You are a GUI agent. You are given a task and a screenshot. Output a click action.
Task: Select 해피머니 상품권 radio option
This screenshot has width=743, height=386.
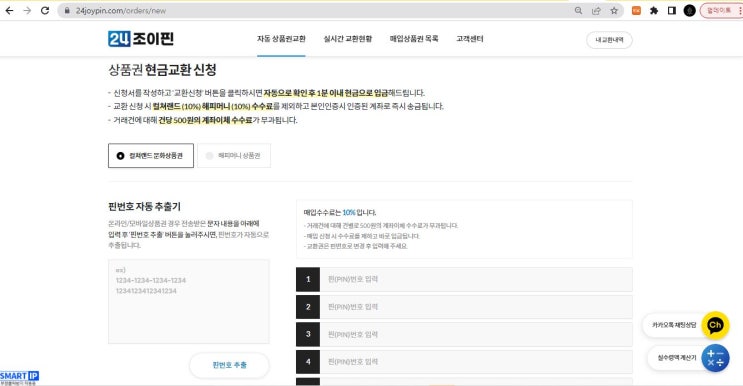point(234,155)
